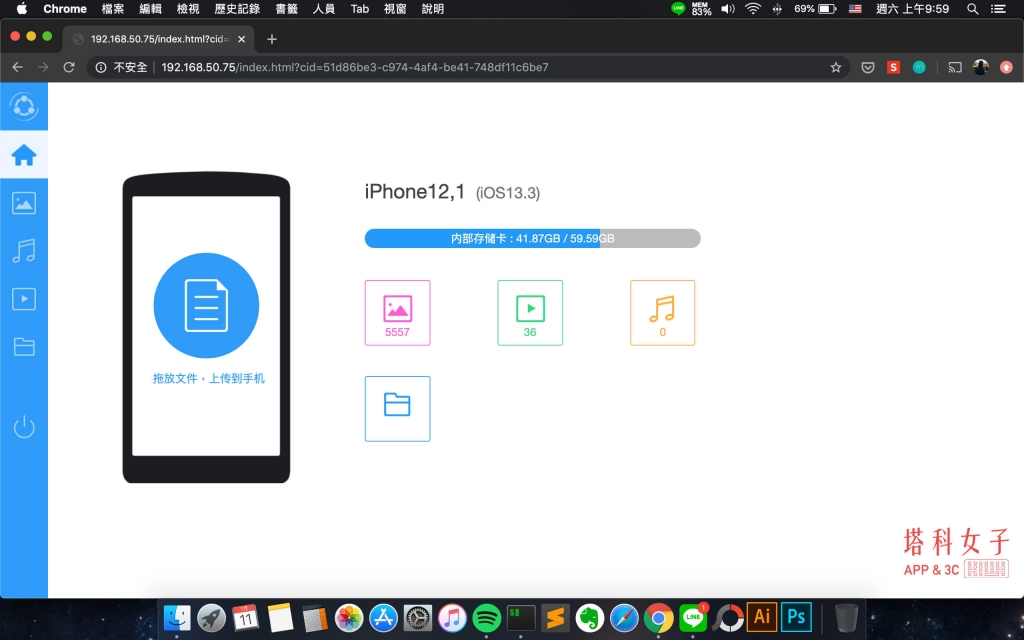Open Spotify from the Dock

pyautogui.click(x=486, y=617)
